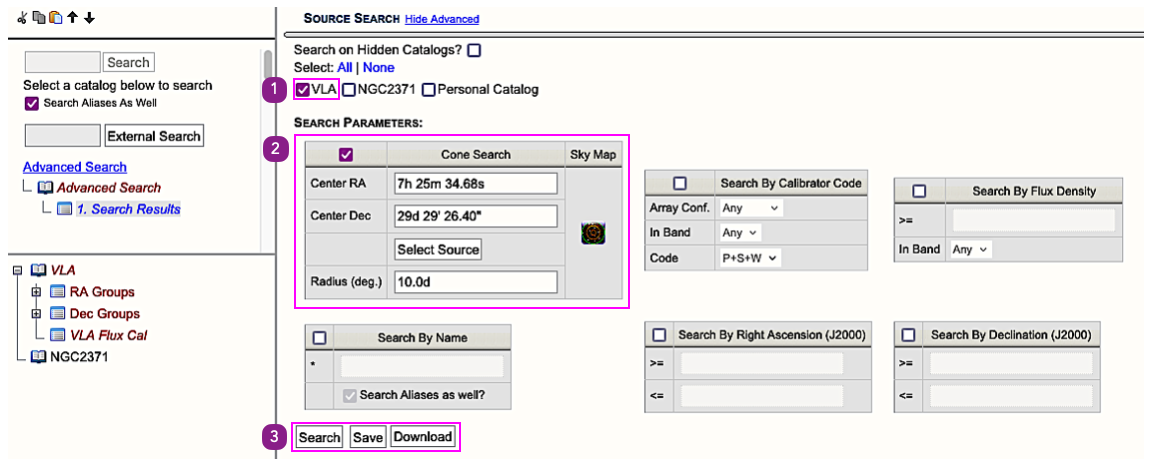Click the Hide Advanced link
The width and height of the screenshot is (1152, 463).
coord(442,19)
